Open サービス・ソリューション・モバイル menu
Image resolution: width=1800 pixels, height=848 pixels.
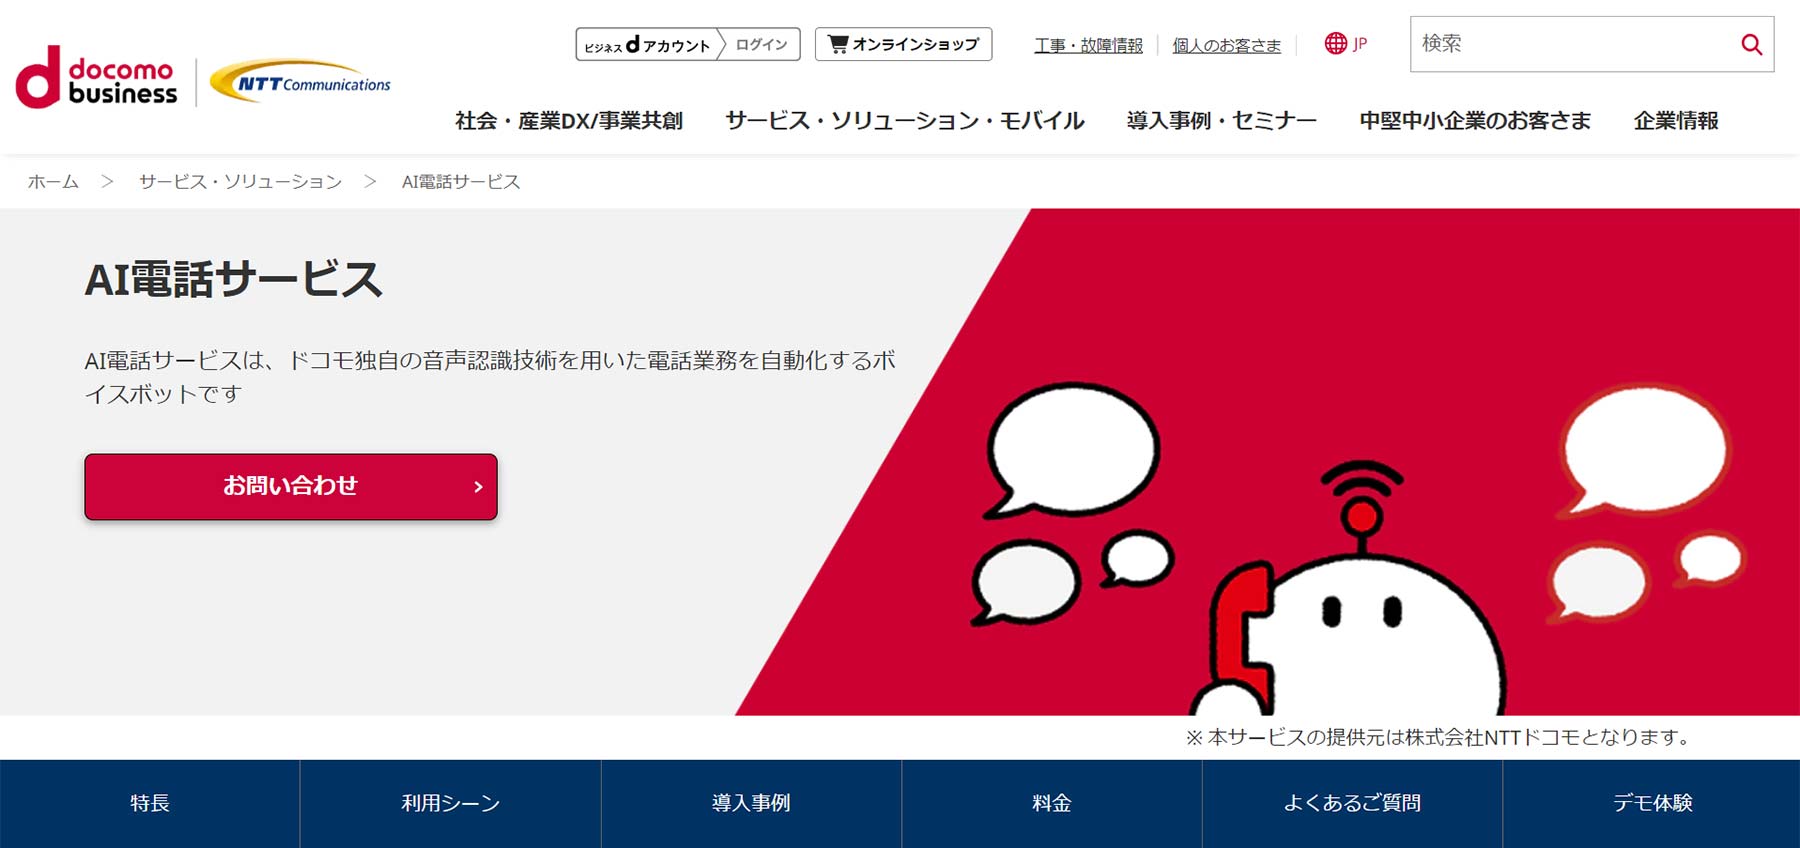tap(905, 121)
